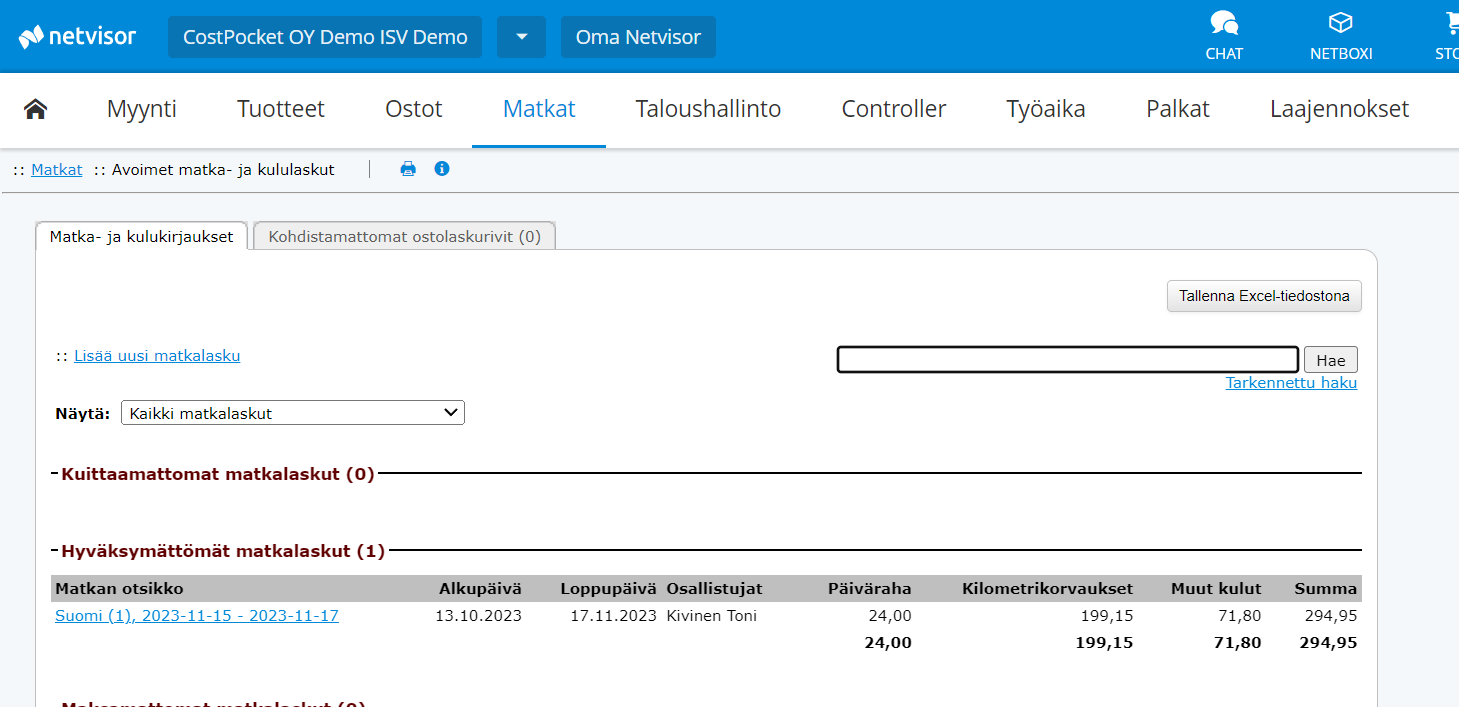Open the Taloushallinto menu
This screenshot has height=707, width=1459.
click(709, 109)
